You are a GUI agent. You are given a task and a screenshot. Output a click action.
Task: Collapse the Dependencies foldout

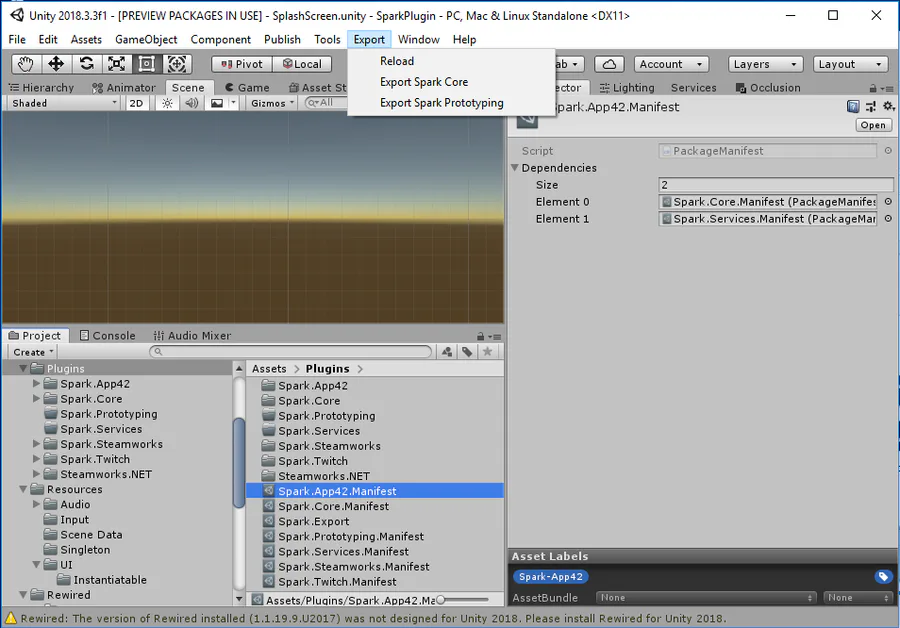tap(515, 168)
